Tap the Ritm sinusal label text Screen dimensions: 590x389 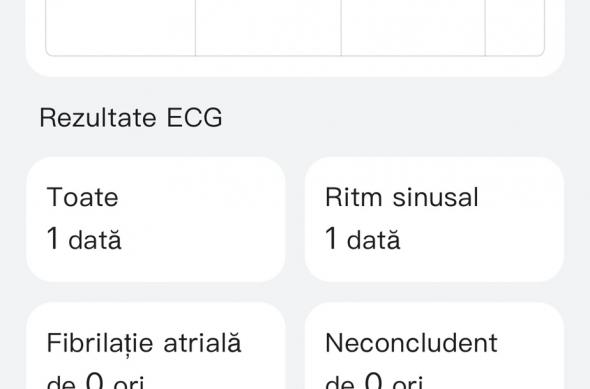pyautogui.click(x=402, y=197)
